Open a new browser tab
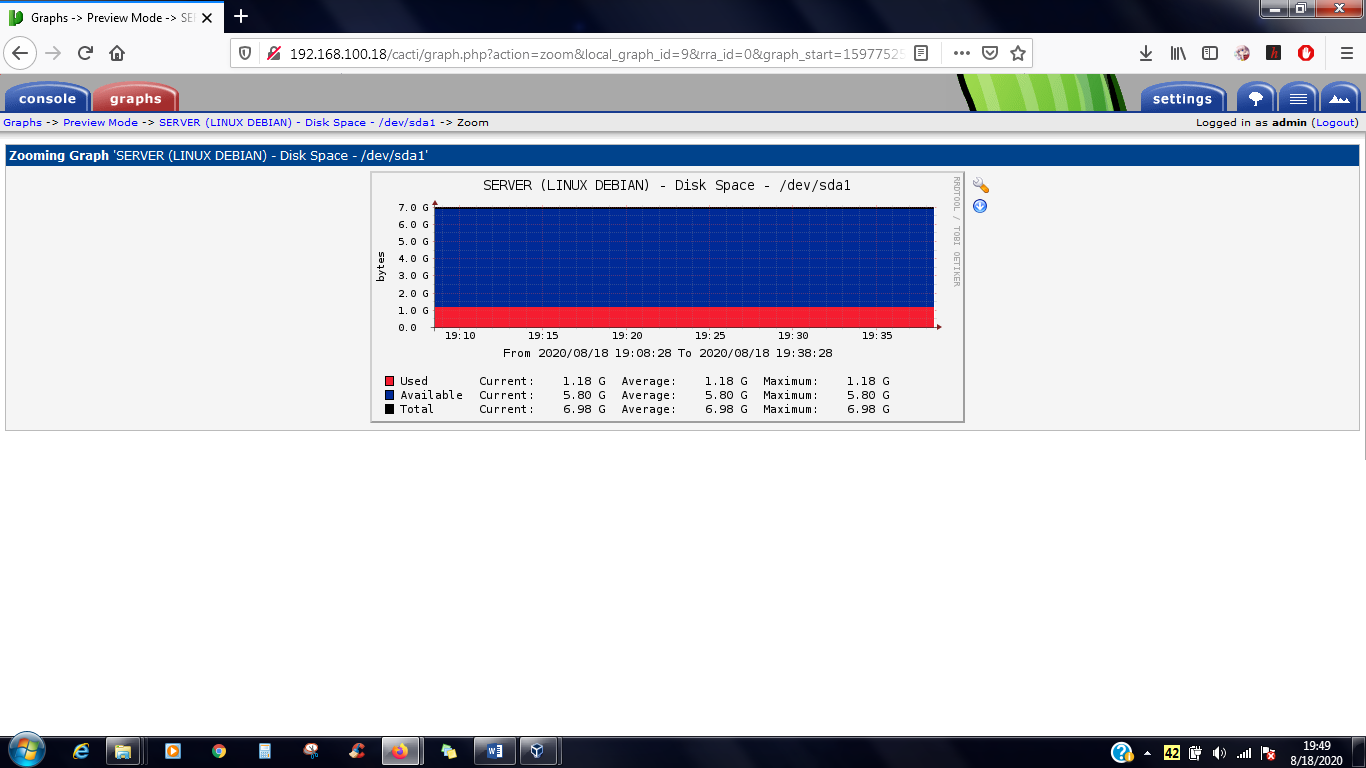The image size is (1366, 768). point(241,16)
